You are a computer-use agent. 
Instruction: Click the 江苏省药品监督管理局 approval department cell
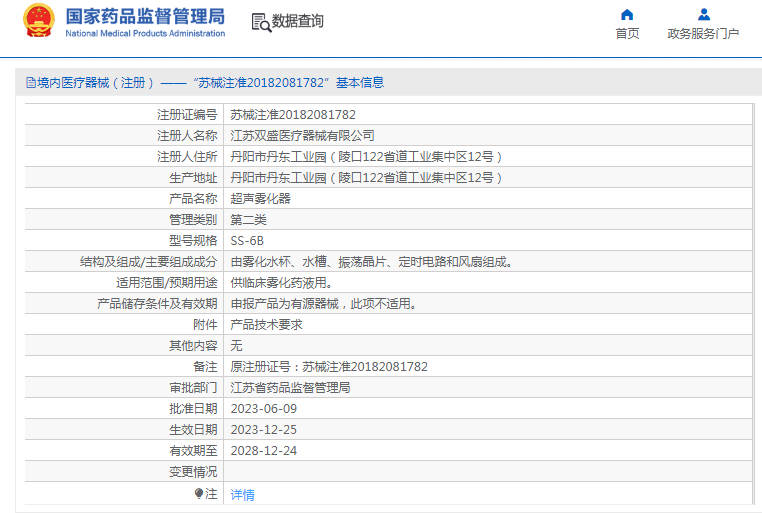pyautogui.click(x=290, y=388)
